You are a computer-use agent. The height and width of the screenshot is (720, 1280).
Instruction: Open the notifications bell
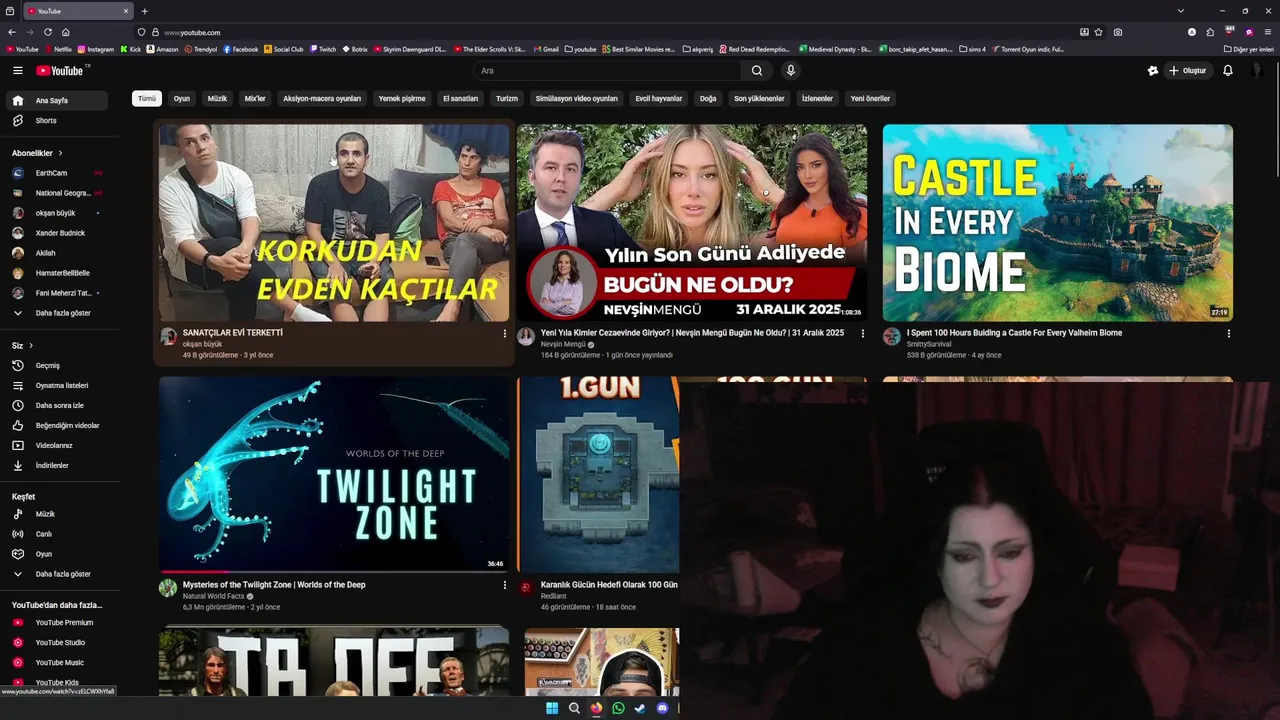1228,70
